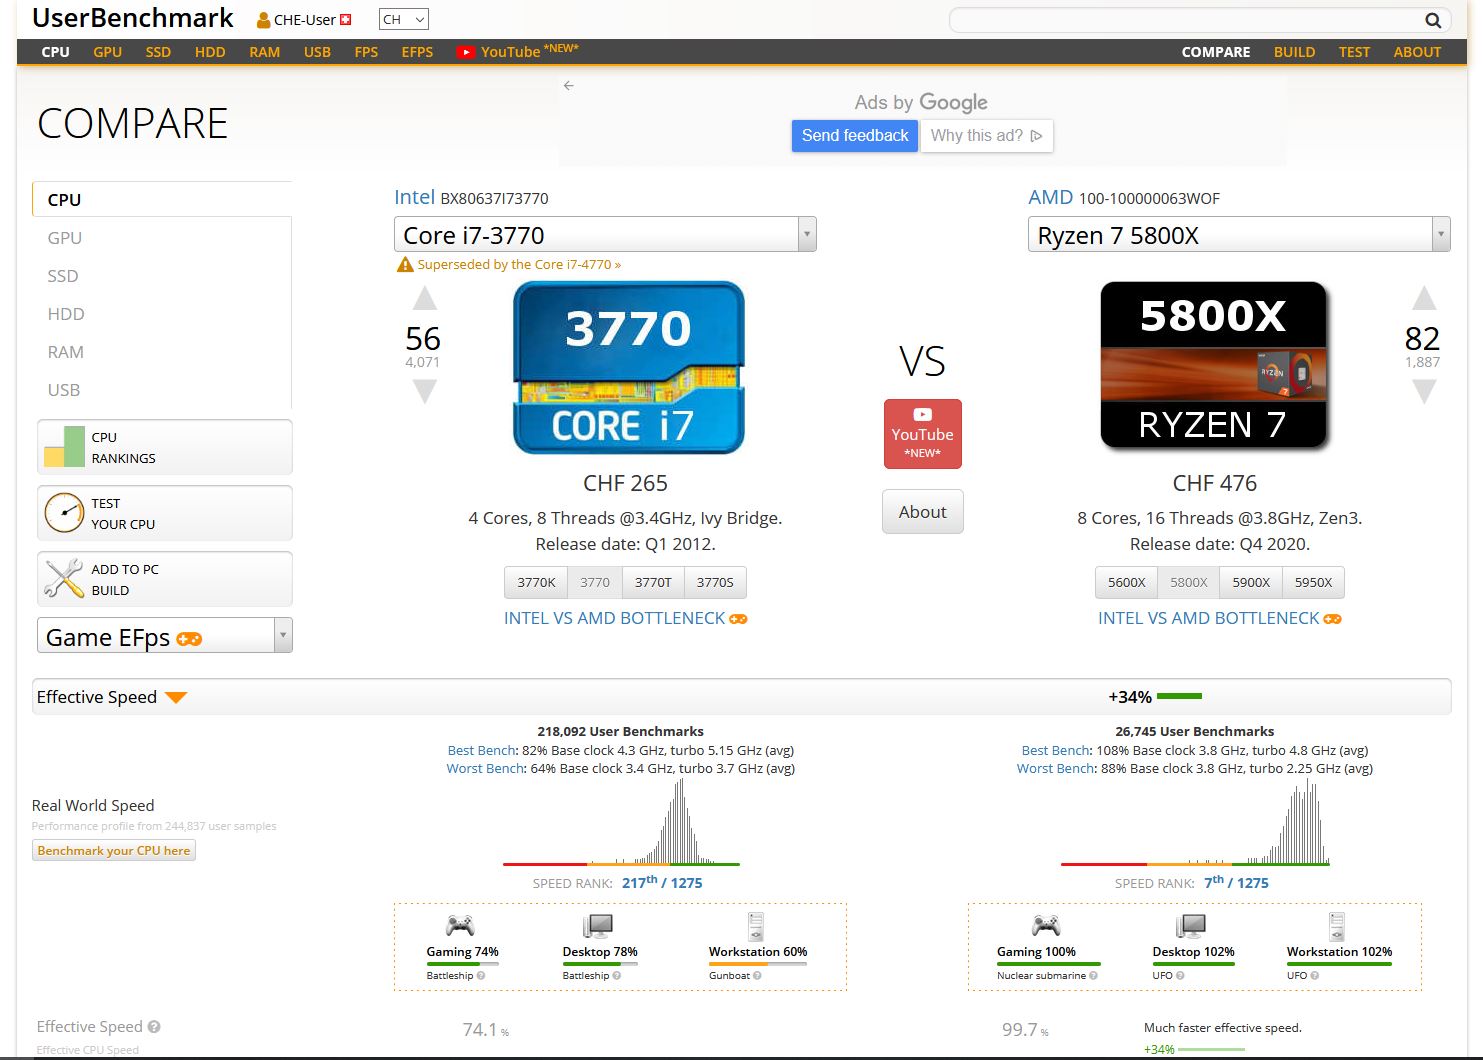Downvote the Ryzen 7 5800X
Viewport: 1483px width, 1060px height.
pos(1423,391)
